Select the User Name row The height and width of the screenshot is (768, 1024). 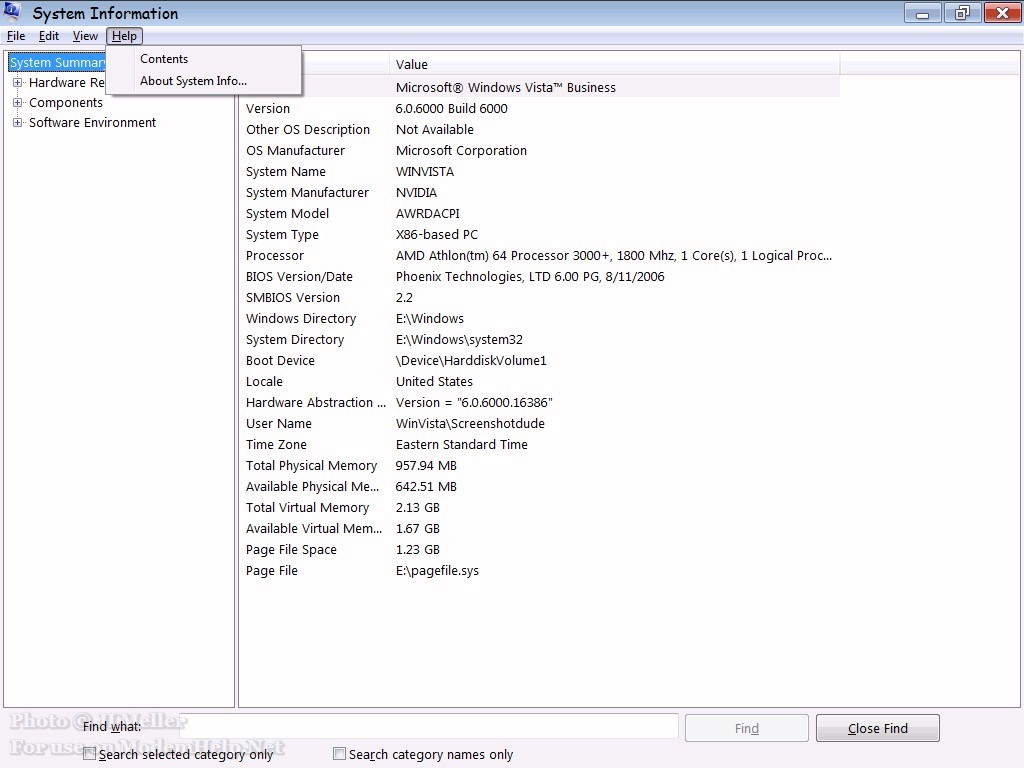(x=539, y=423)
